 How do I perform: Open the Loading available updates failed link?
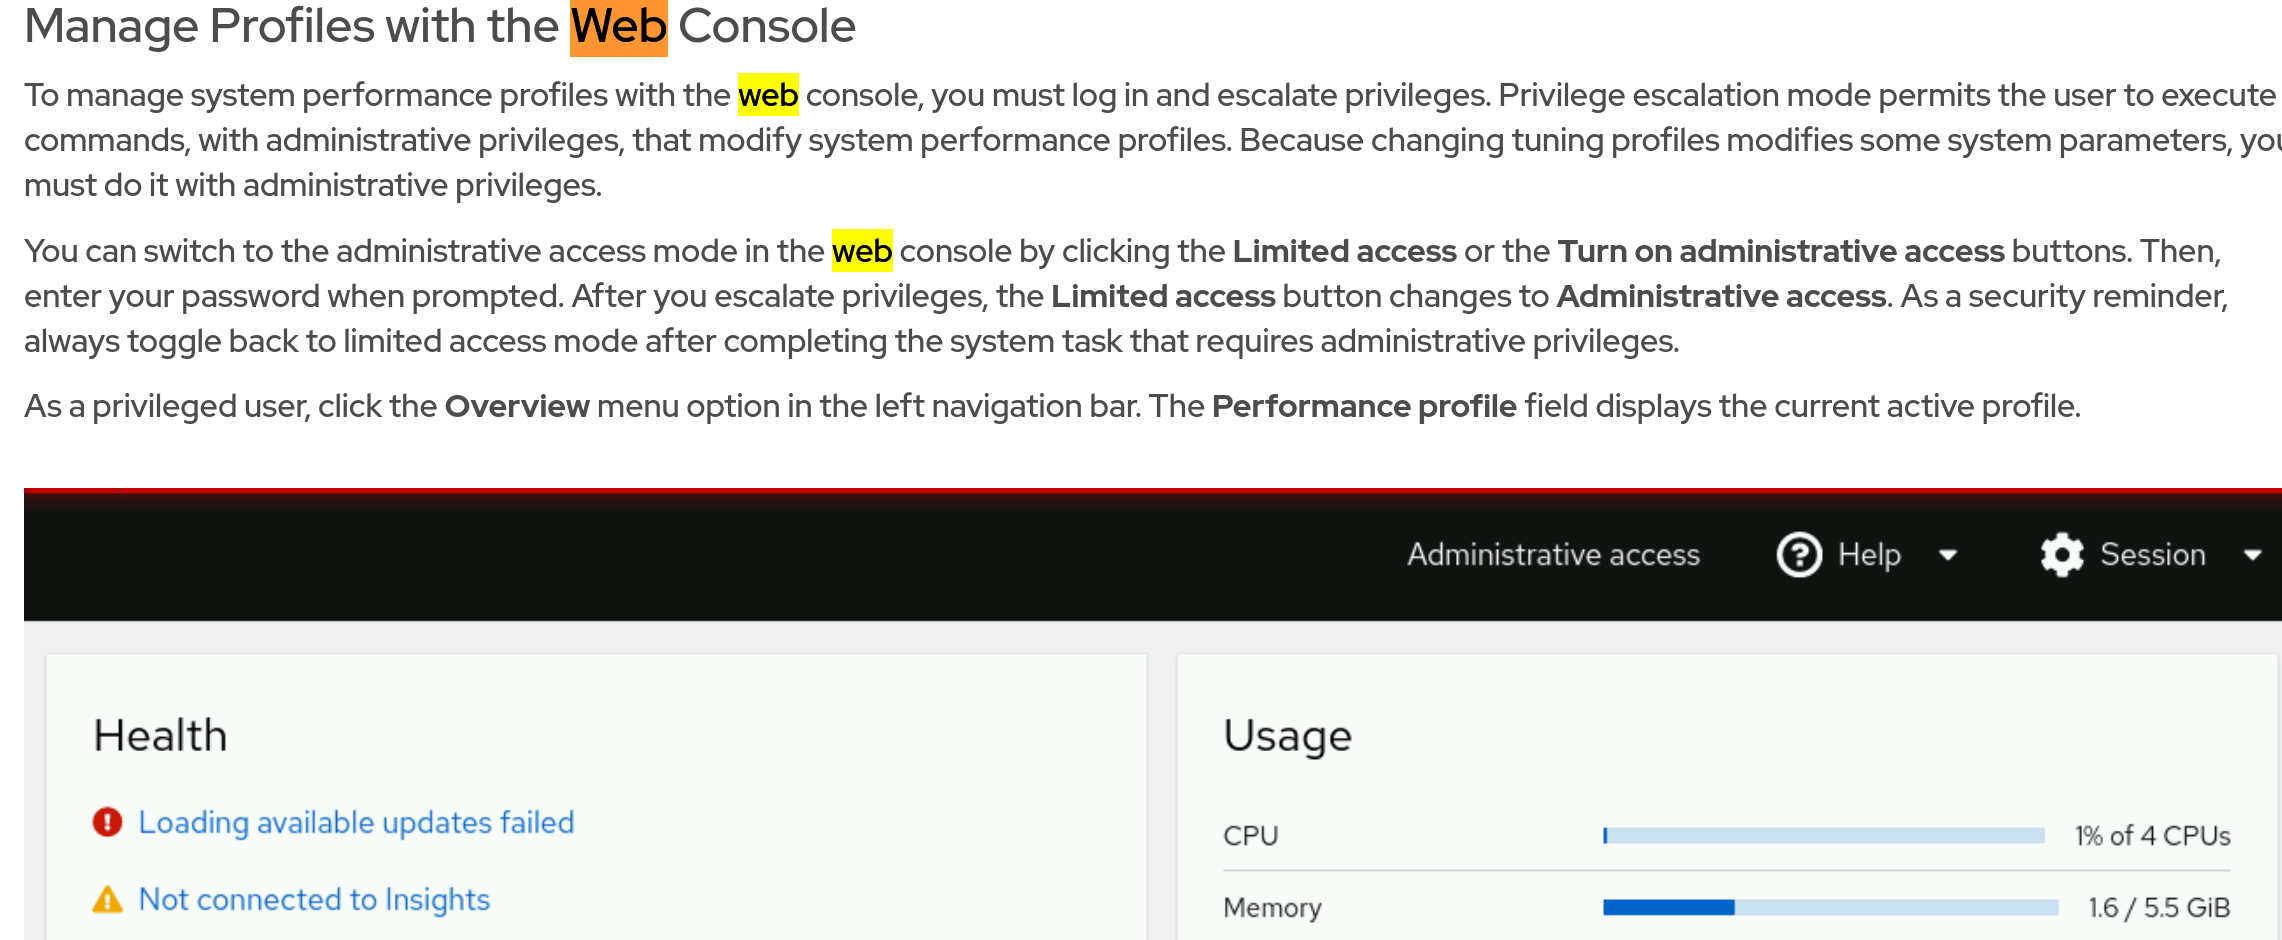click(356, 822)
